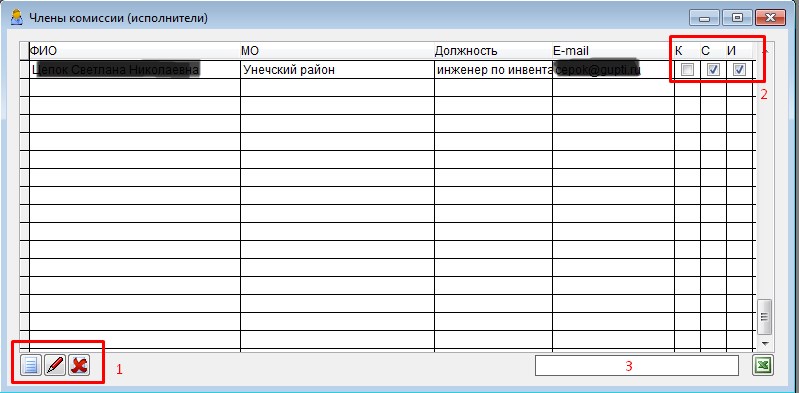Click the scrollbar down arrow
799x393 pixels.
coord(764,343)
